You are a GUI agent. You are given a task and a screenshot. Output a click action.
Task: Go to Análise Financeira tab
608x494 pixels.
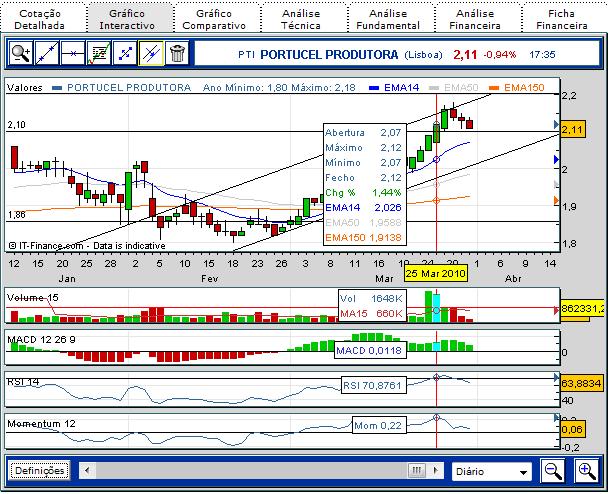tap(475, 19)
